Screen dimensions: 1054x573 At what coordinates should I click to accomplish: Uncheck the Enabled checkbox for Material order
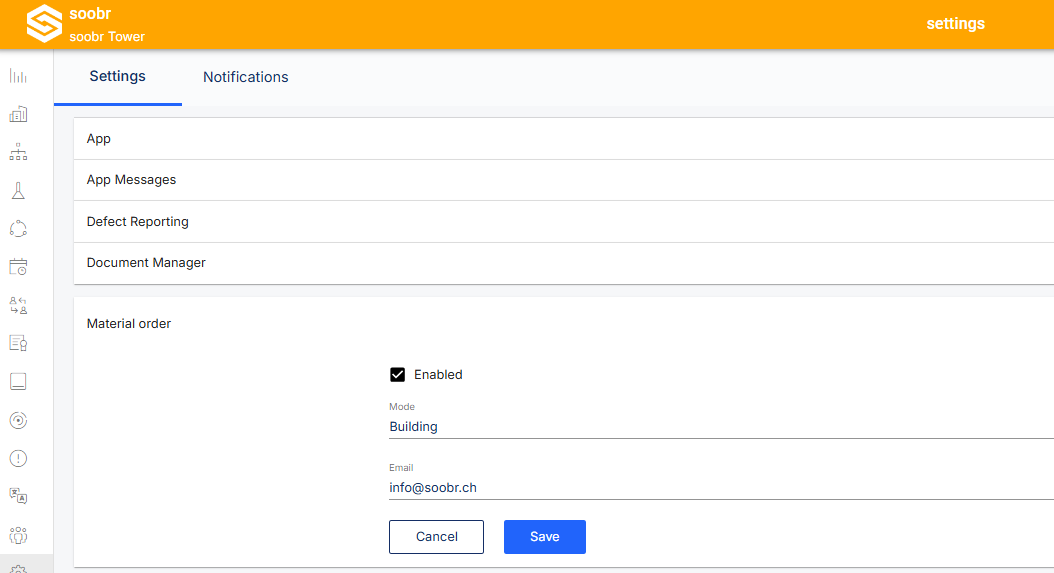click(x=397, y=375)
